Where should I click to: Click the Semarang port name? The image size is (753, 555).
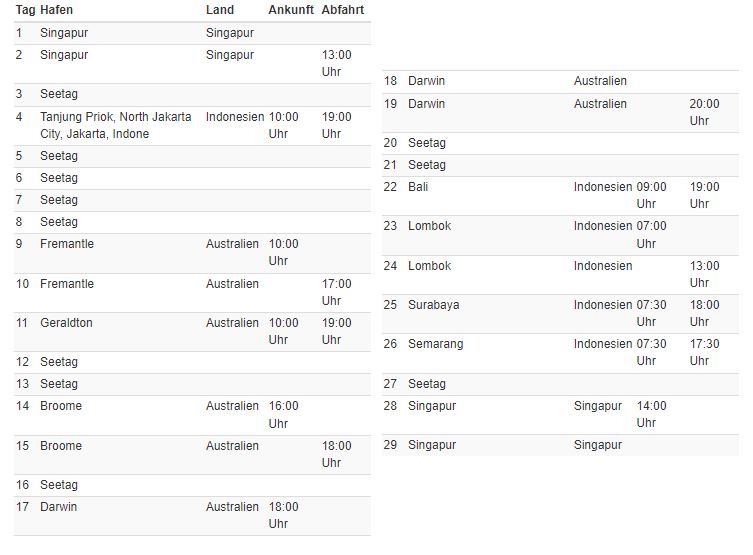(x=436, y=344)
